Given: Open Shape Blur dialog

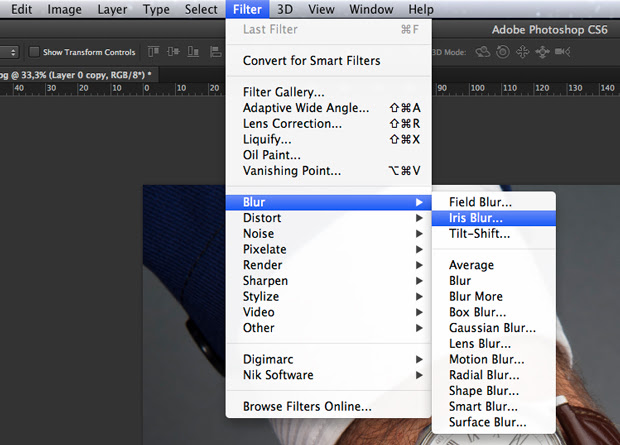Looking at the screenshot, I should [494, 391].
